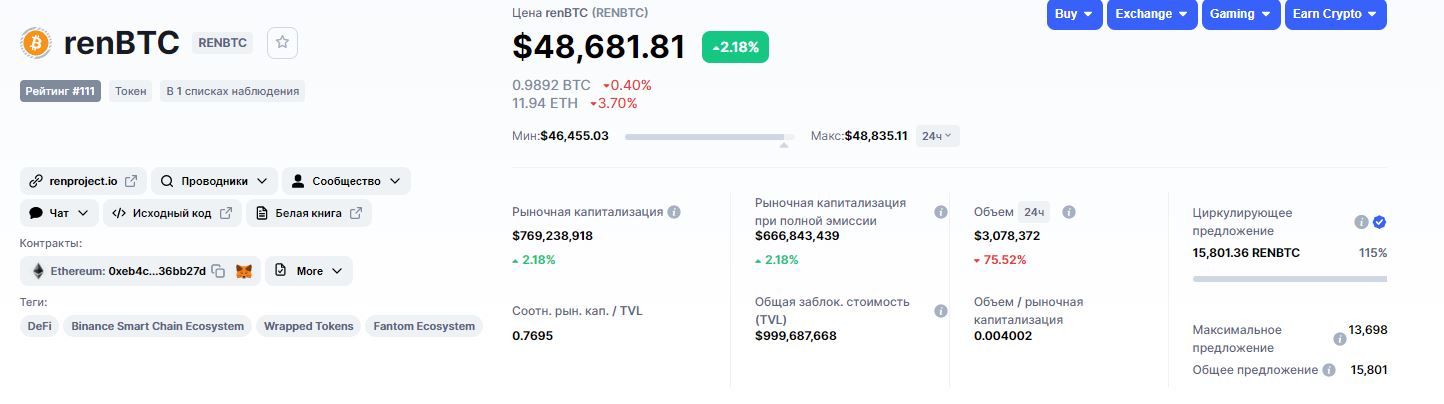Image resolution: width=1444 pixels, height=404 pixels.
Task: Copy the Ethereum contract address
Action: (x=218, y=271)
